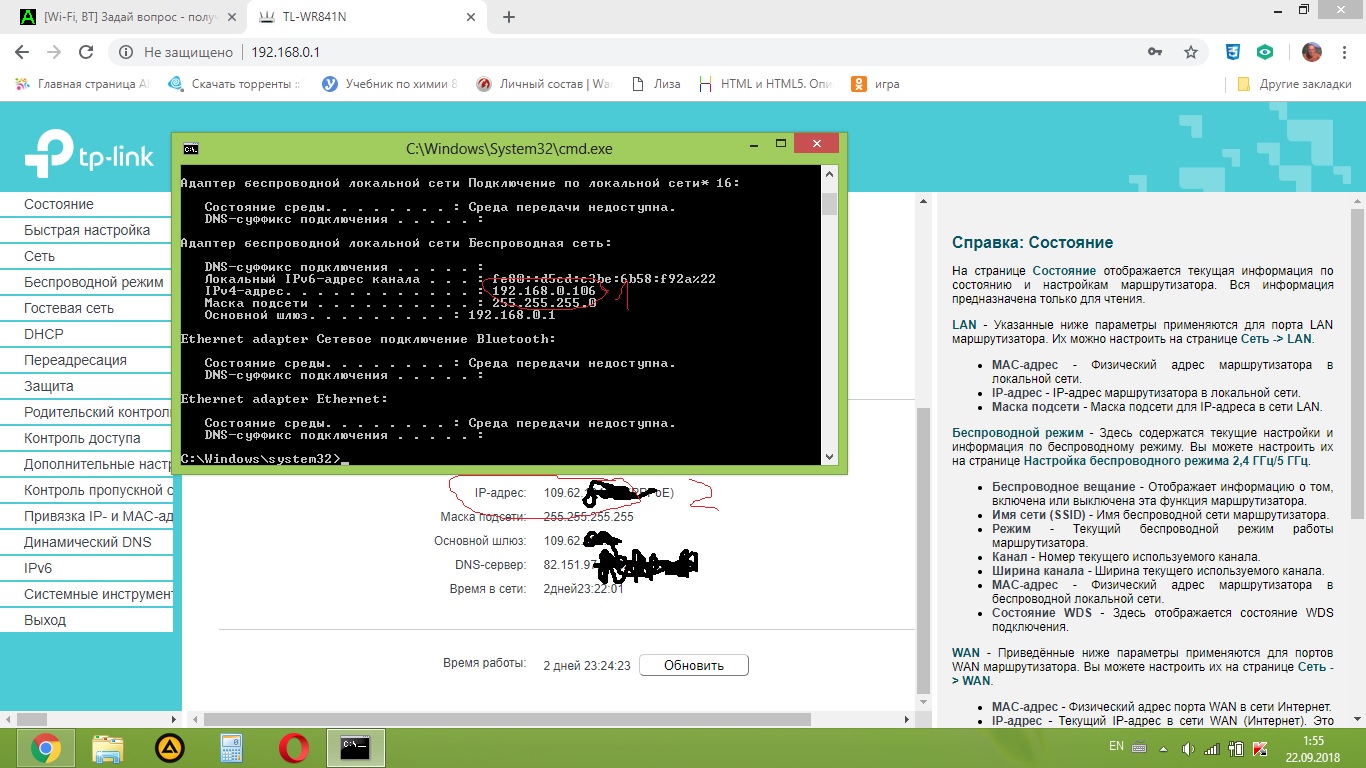This screenshot has width=1366, height=768.
Task: Show hidden system tray icons
Action: [1162, 748]
